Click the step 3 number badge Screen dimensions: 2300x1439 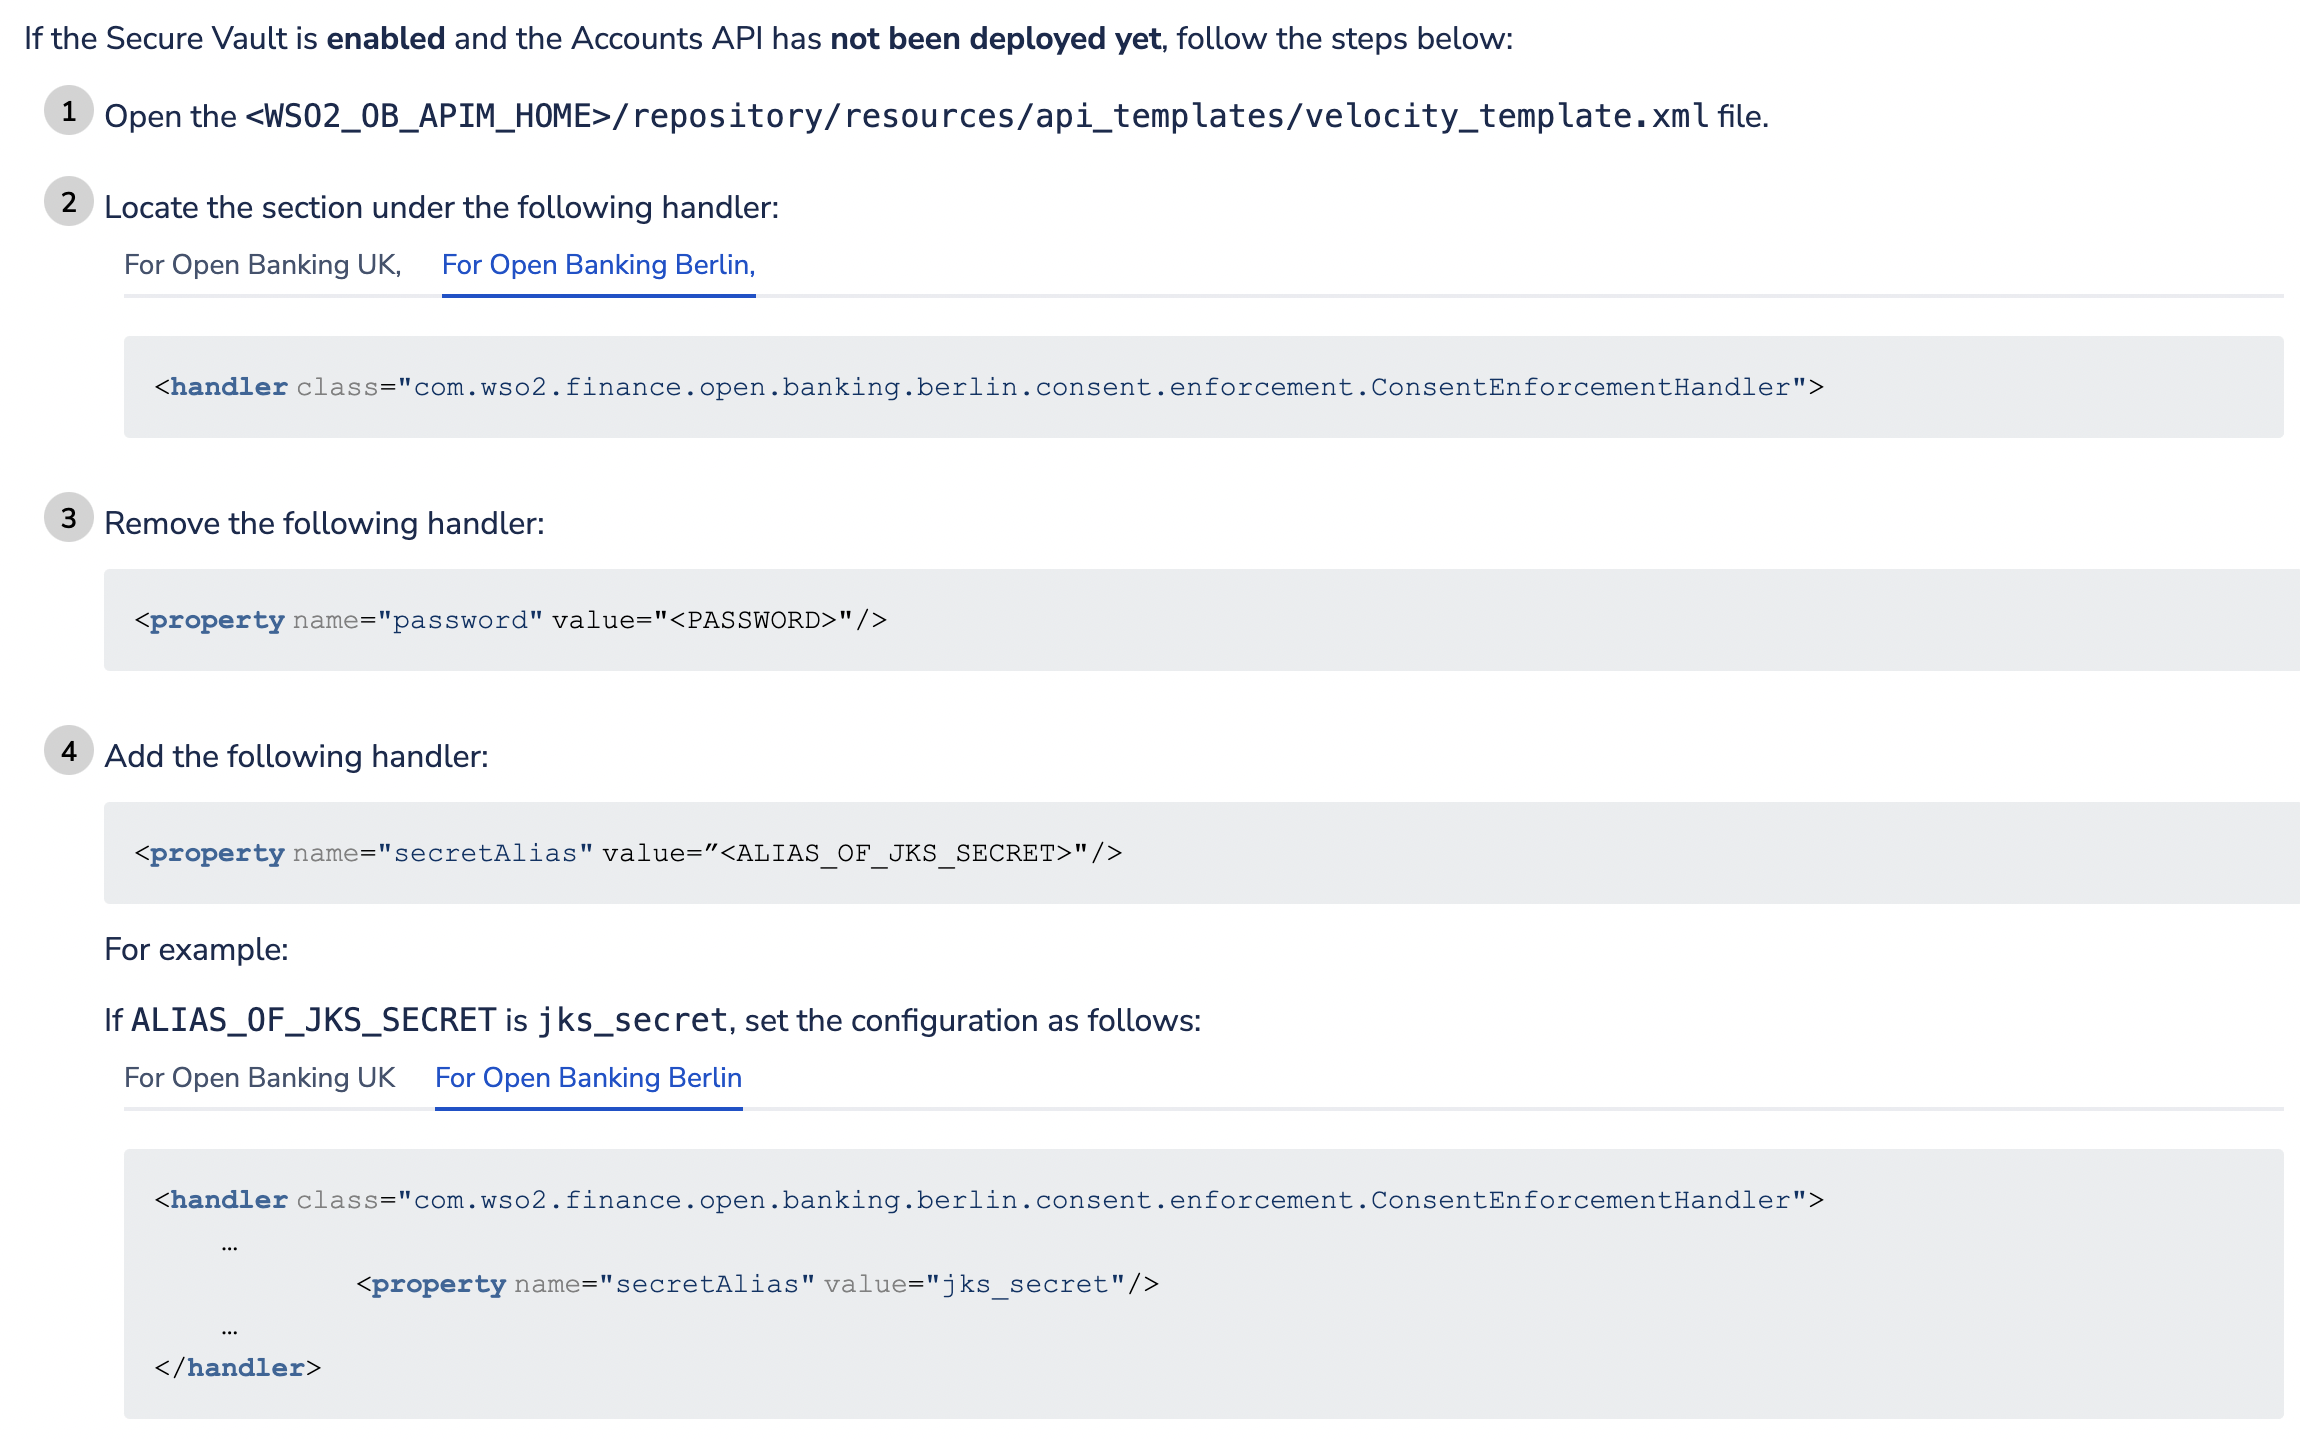(x=68, y=518)
